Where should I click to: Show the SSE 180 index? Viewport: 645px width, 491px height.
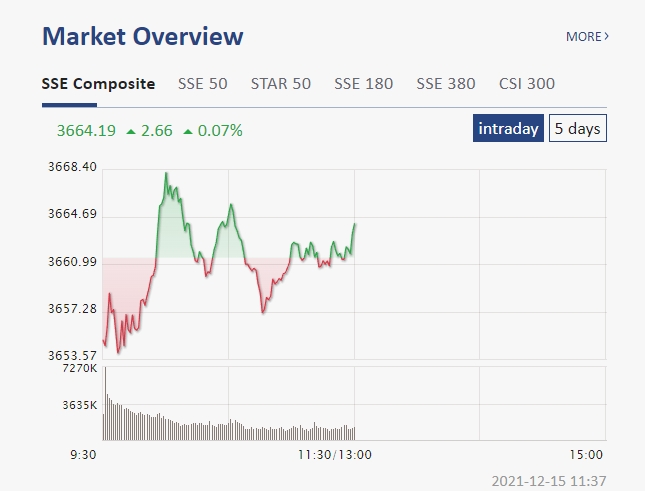[363, 84]
